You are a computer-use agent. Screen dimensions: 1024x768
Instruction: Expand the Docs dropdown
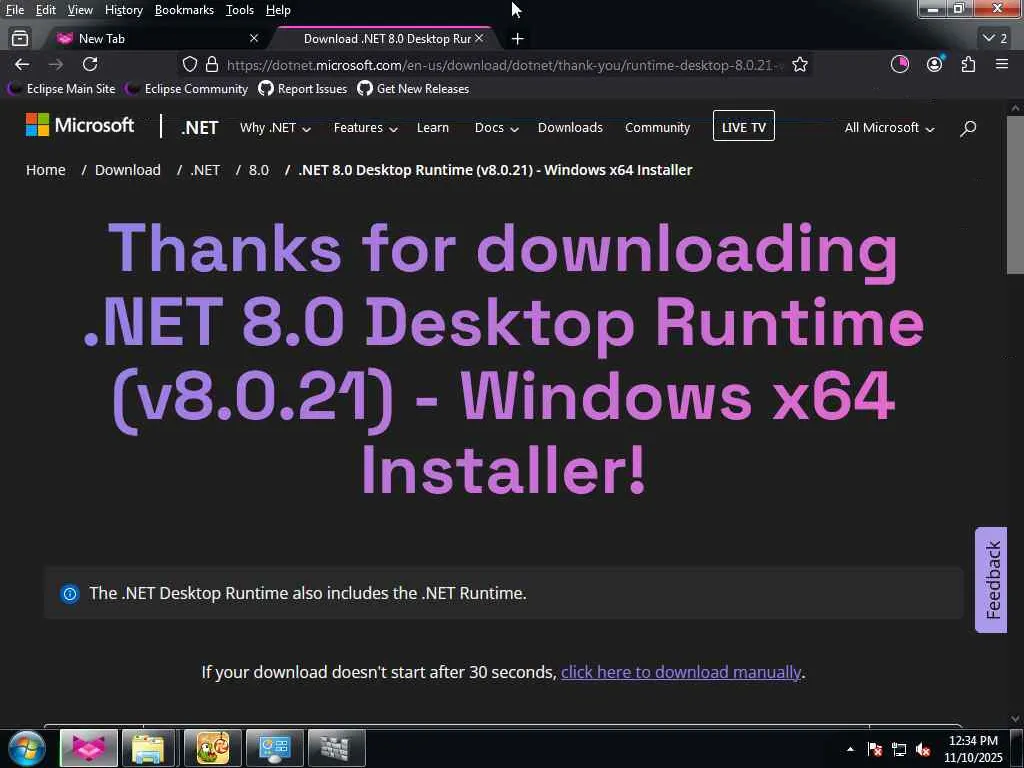496,128
